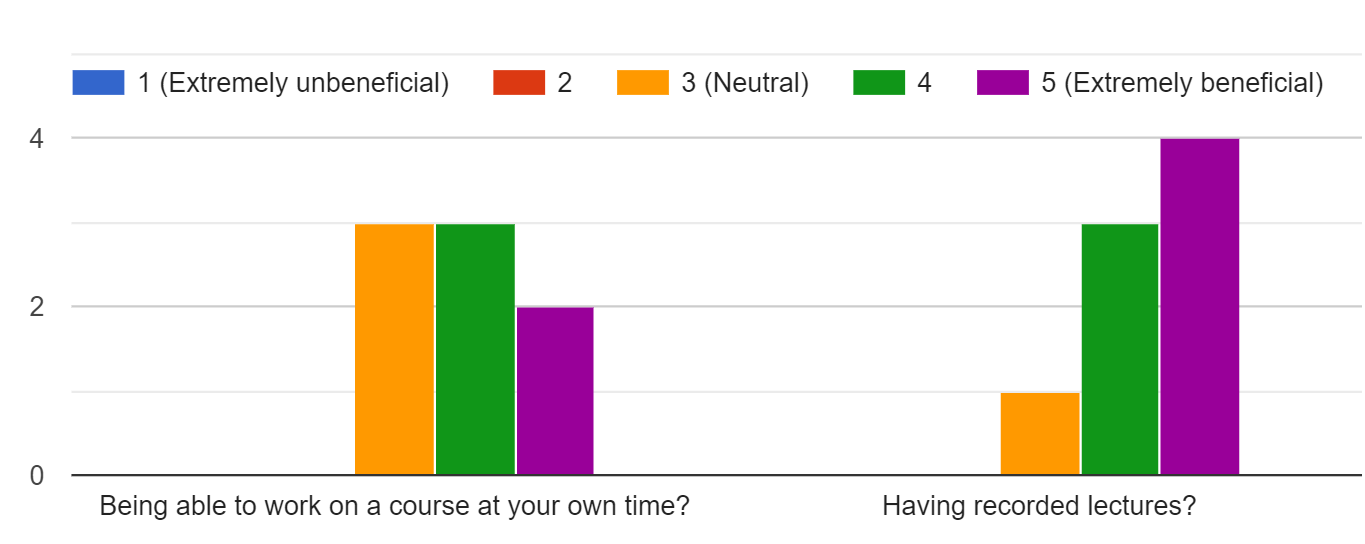Click the 'Being able to work on a course' label
This screenshot has height=544, width=1365.
tap(394, 507)
